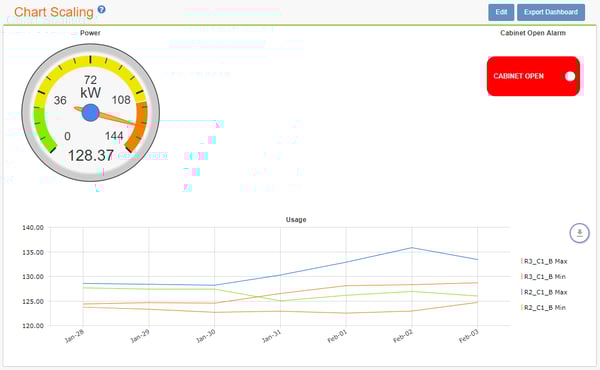Click the 120.00 y-axis label
The image size is (600, 370).
tap(33, 326)
